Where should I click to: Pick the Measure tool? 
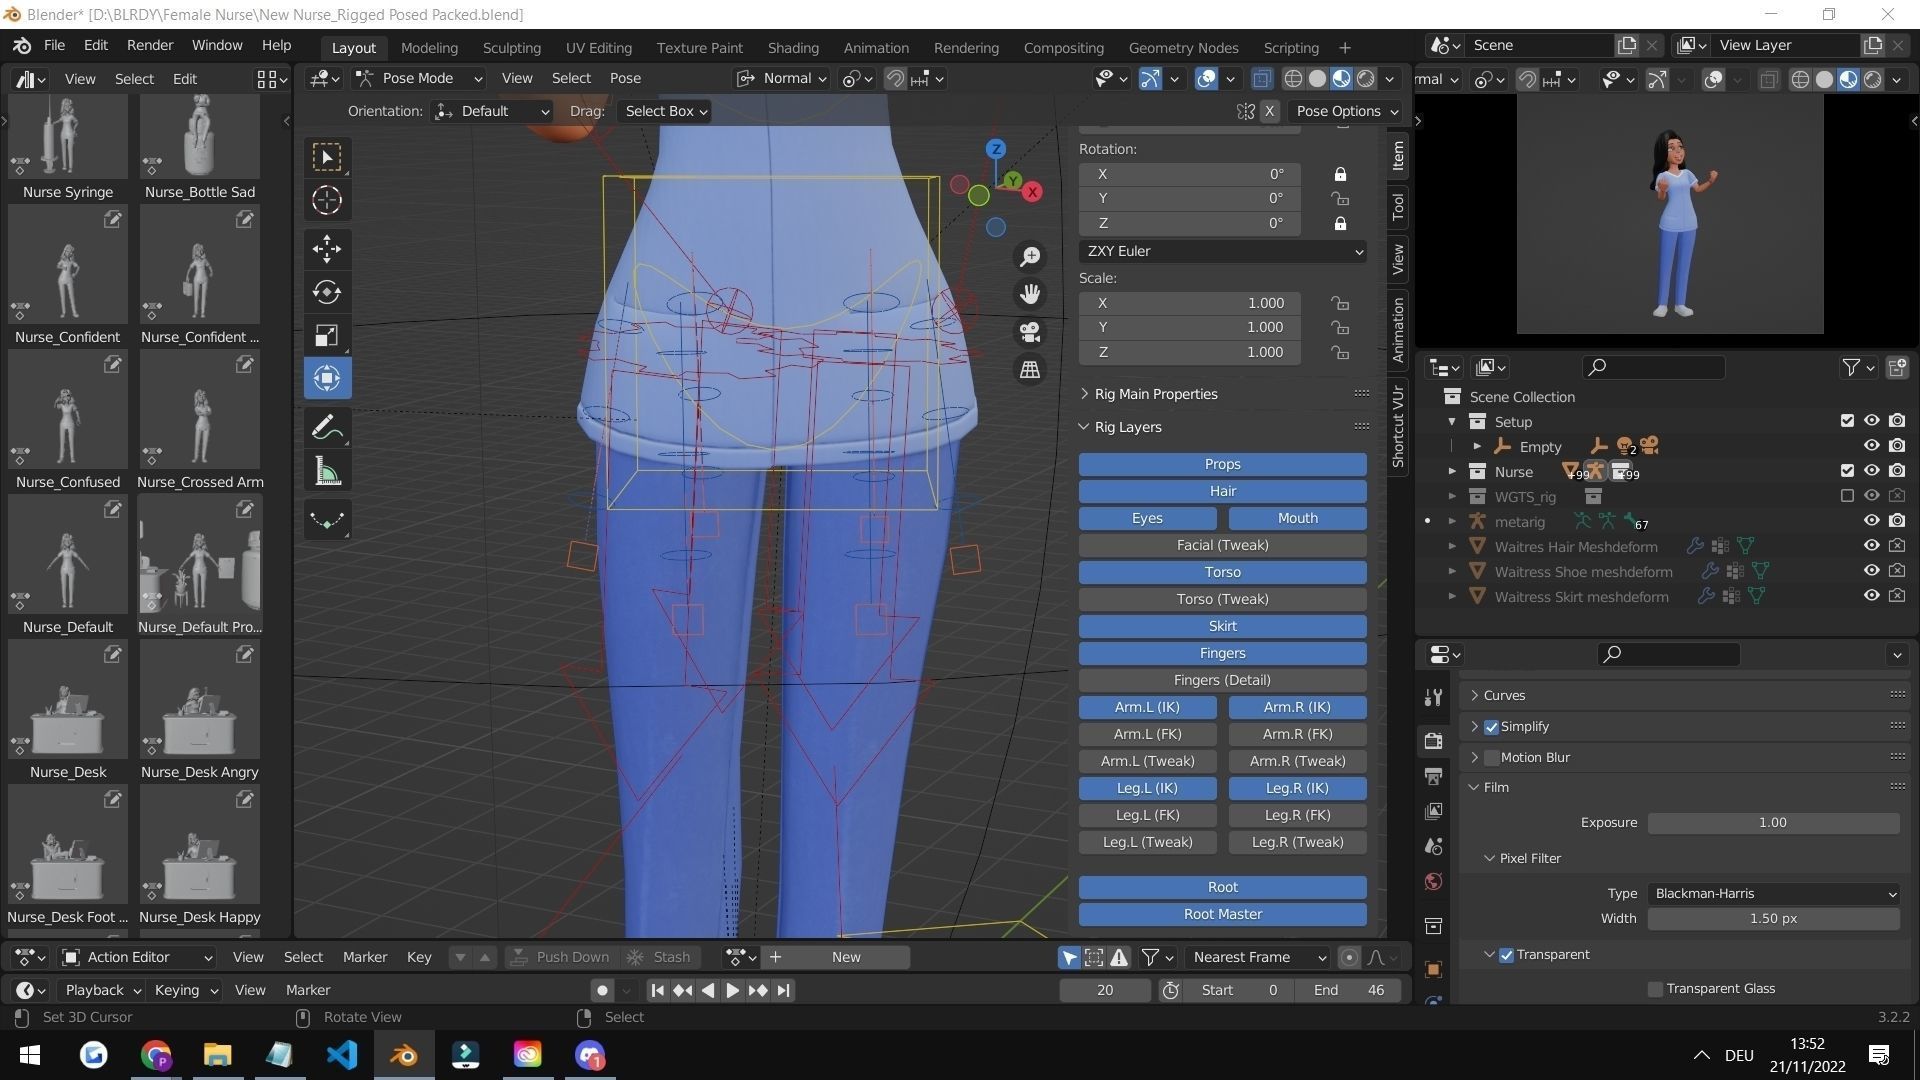(327, 472)
